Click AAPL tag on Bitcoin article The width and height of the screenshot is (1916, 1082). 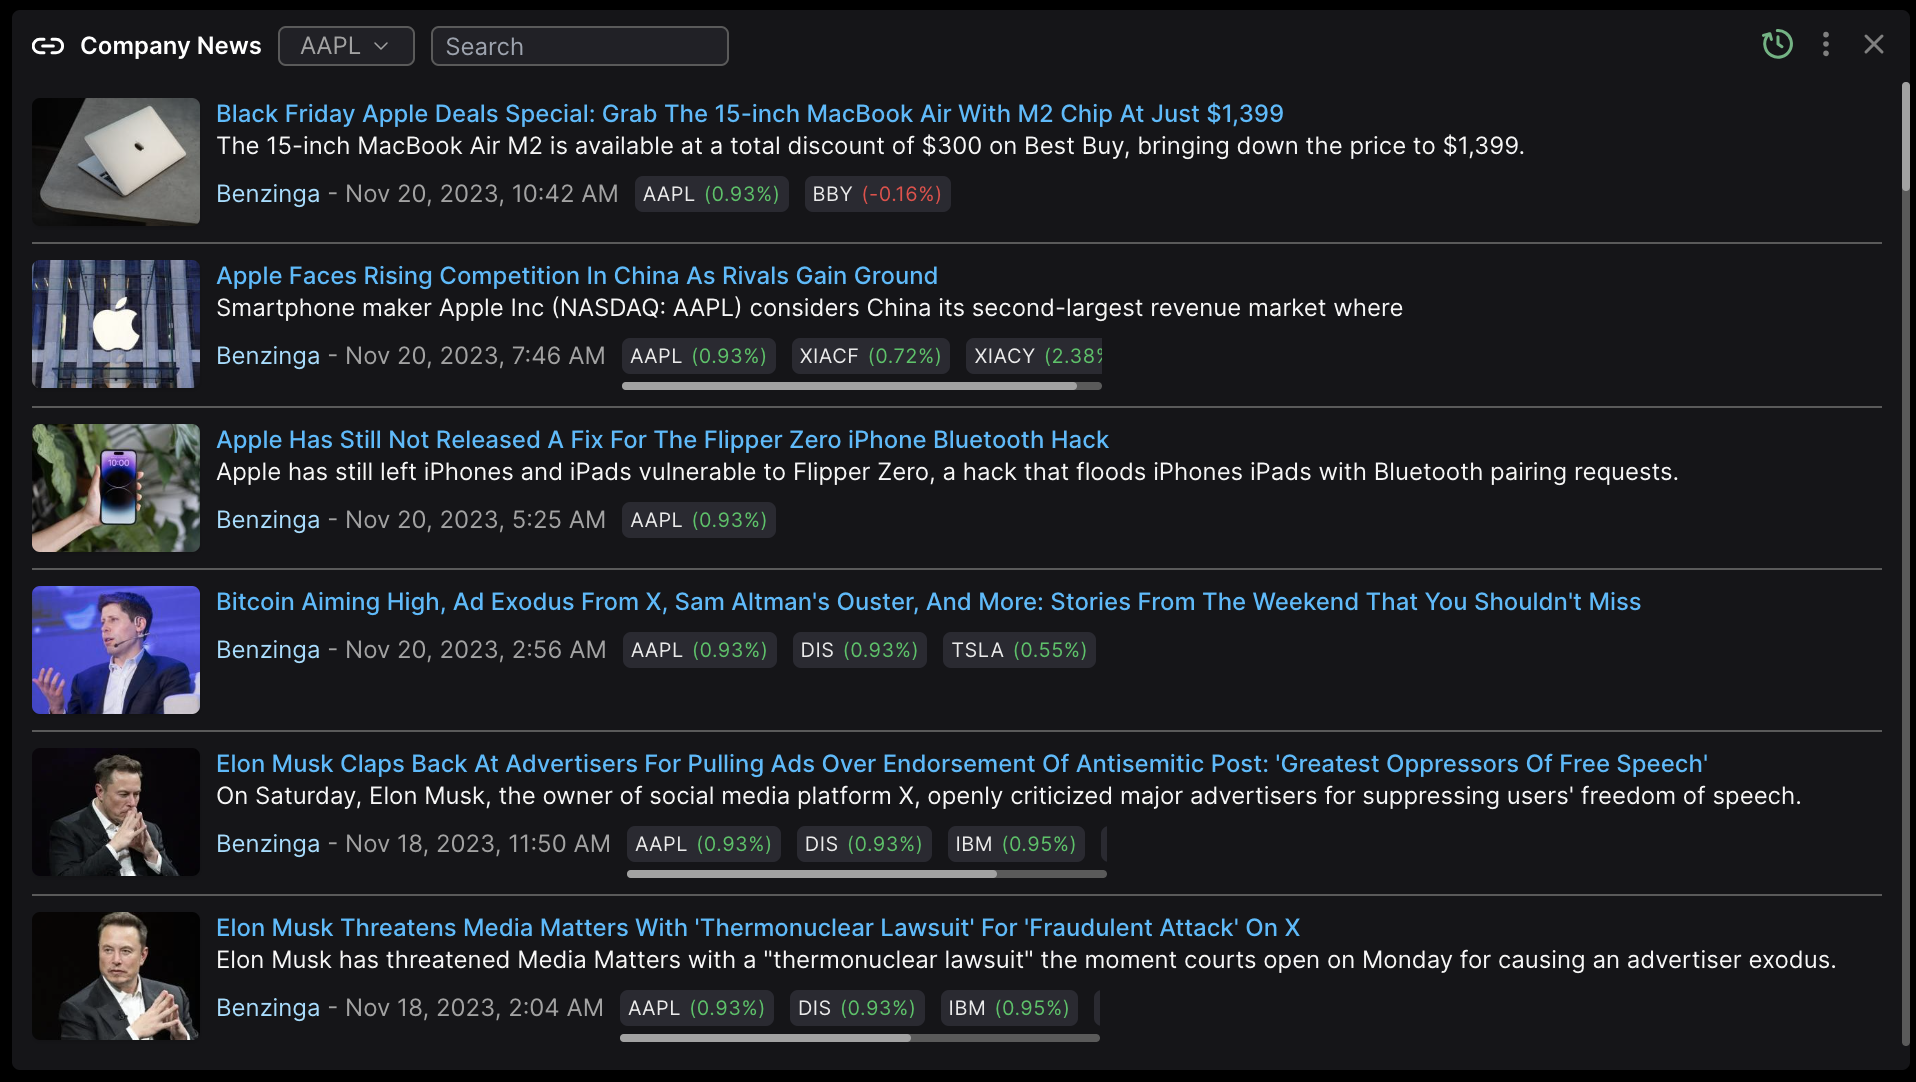click(699, 650)
